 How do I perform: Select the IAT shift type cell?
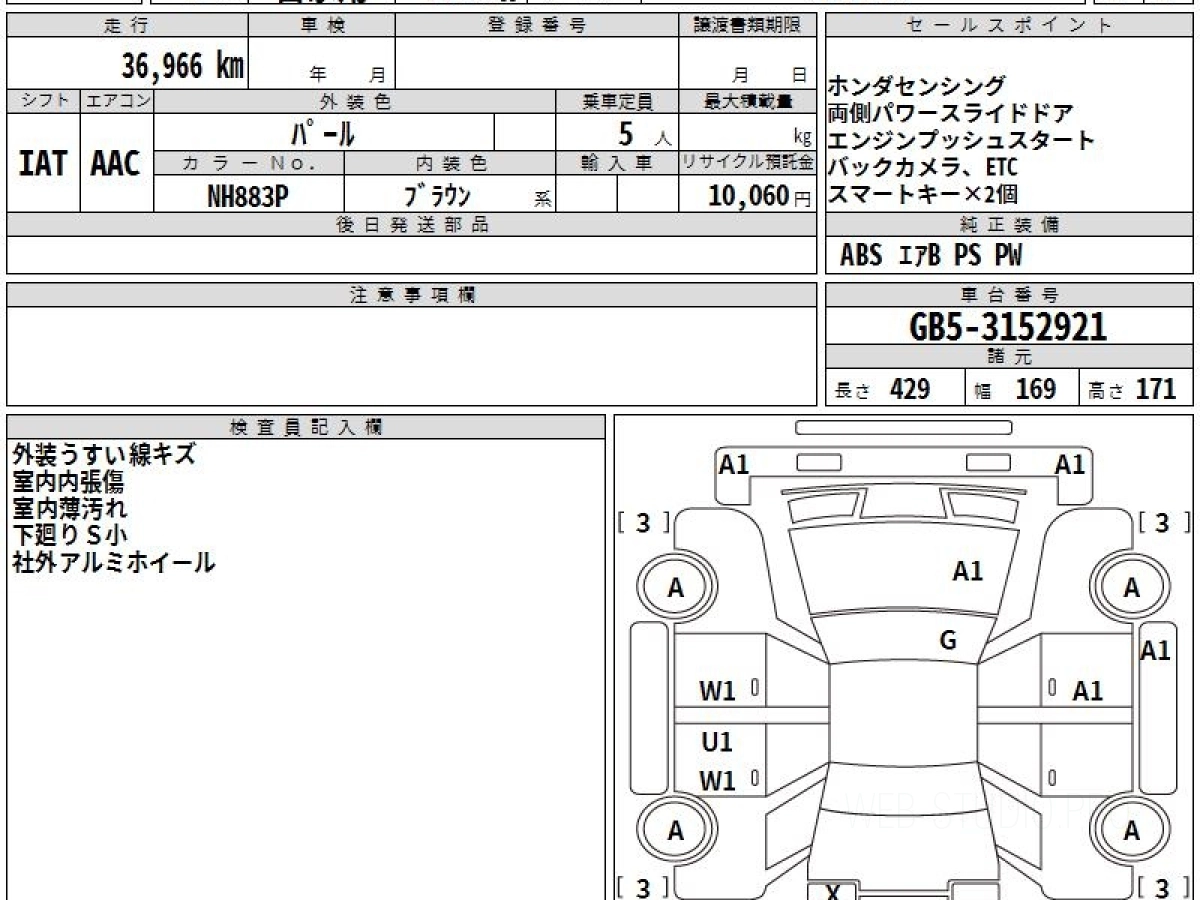43,163
